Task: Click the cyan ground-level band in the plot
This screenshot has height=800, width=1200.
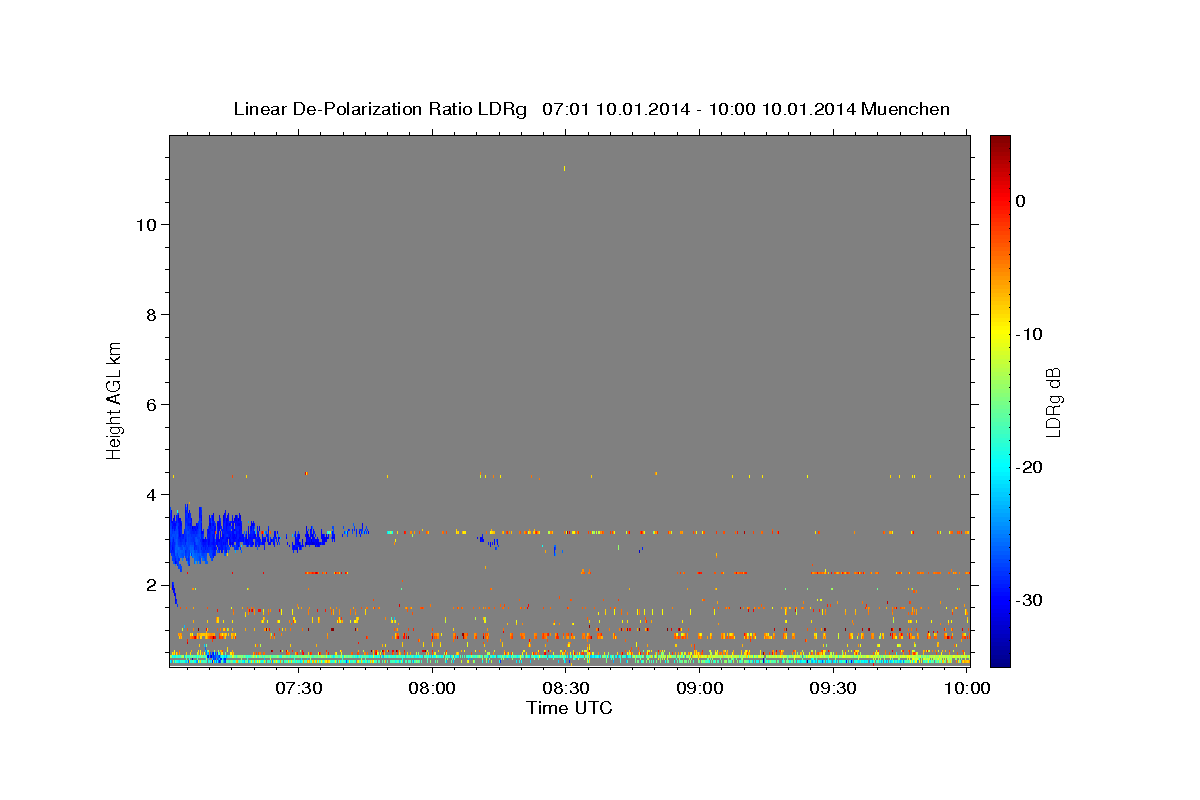Action: (569, 659)
